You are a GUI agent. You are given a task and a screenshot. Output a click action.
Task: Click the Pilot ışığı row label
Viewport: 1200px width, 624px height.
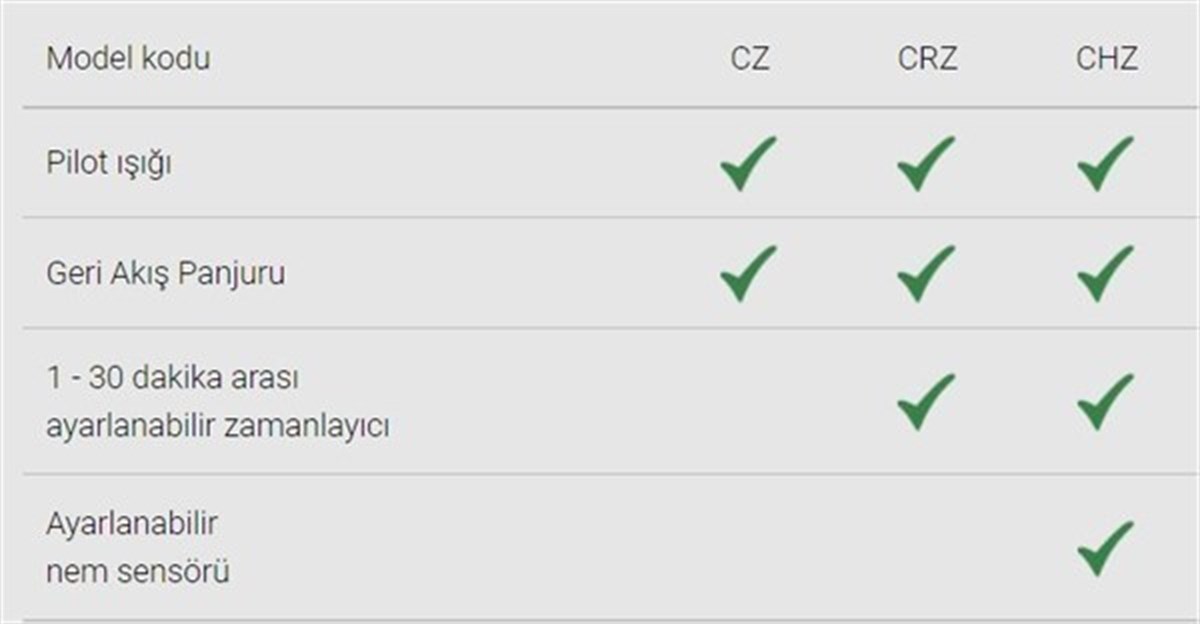click(108, 164)
